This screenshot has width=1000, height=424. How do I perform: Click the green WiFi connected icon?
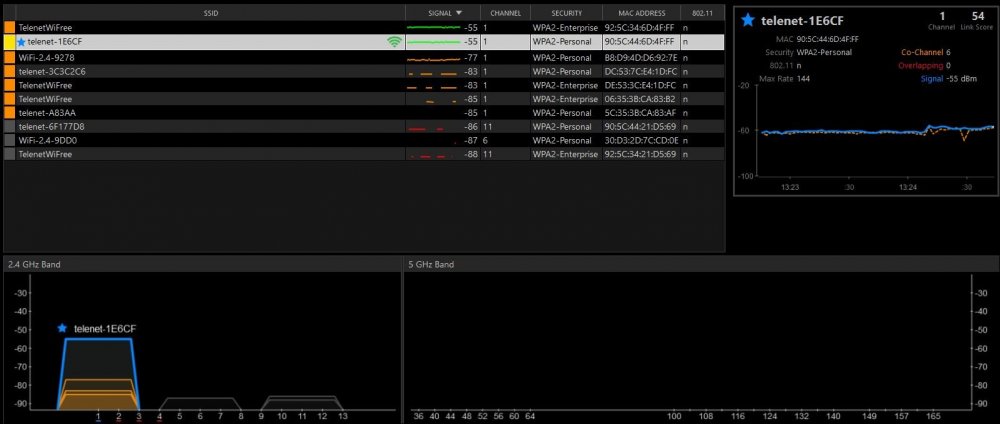pos(395,42)
